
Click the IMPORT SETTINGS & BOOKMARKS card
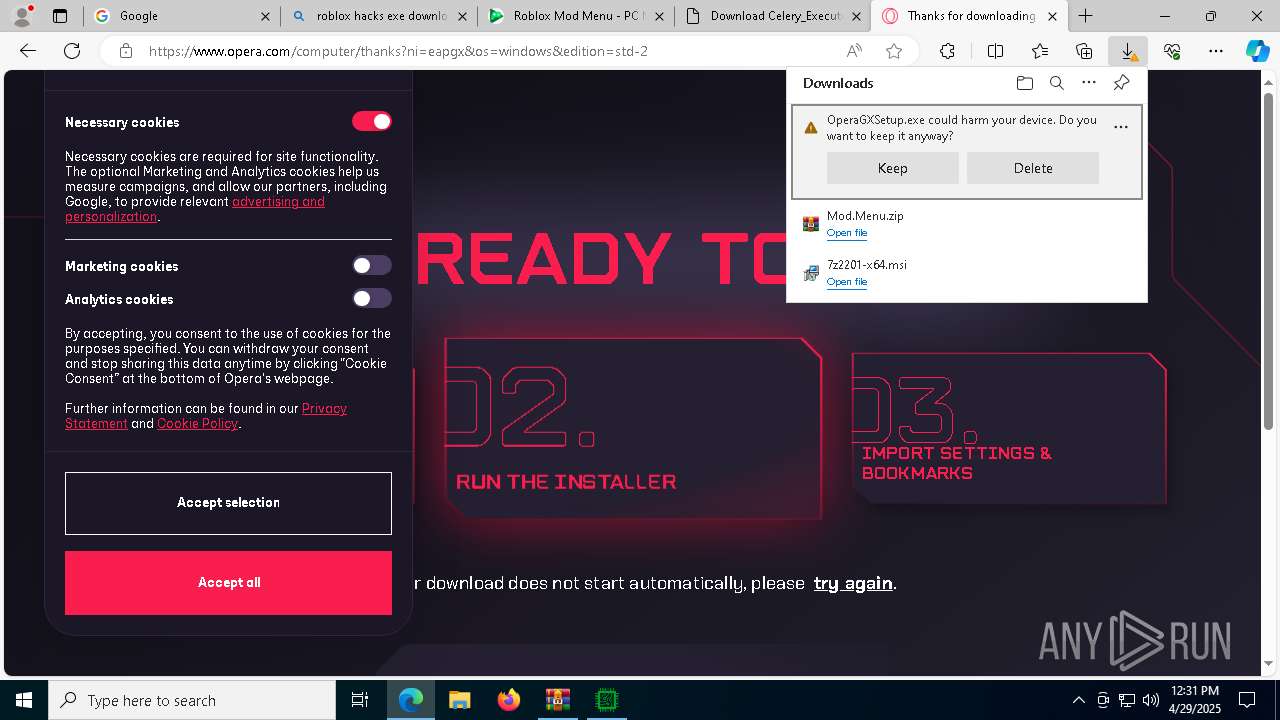click(x=1009, y=428)
